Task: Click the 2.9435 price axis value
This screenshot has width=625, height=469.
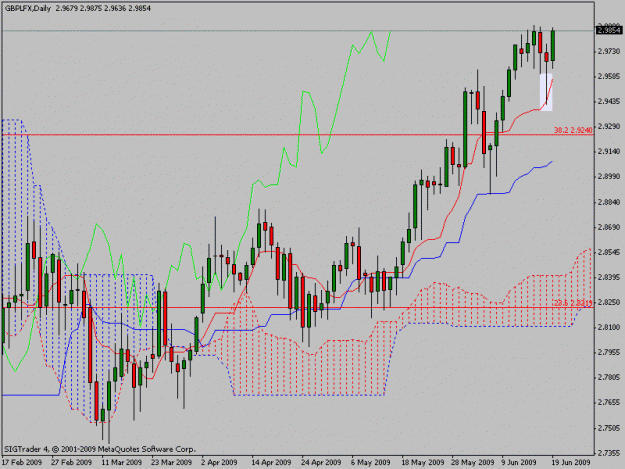Action: point(609,102)
